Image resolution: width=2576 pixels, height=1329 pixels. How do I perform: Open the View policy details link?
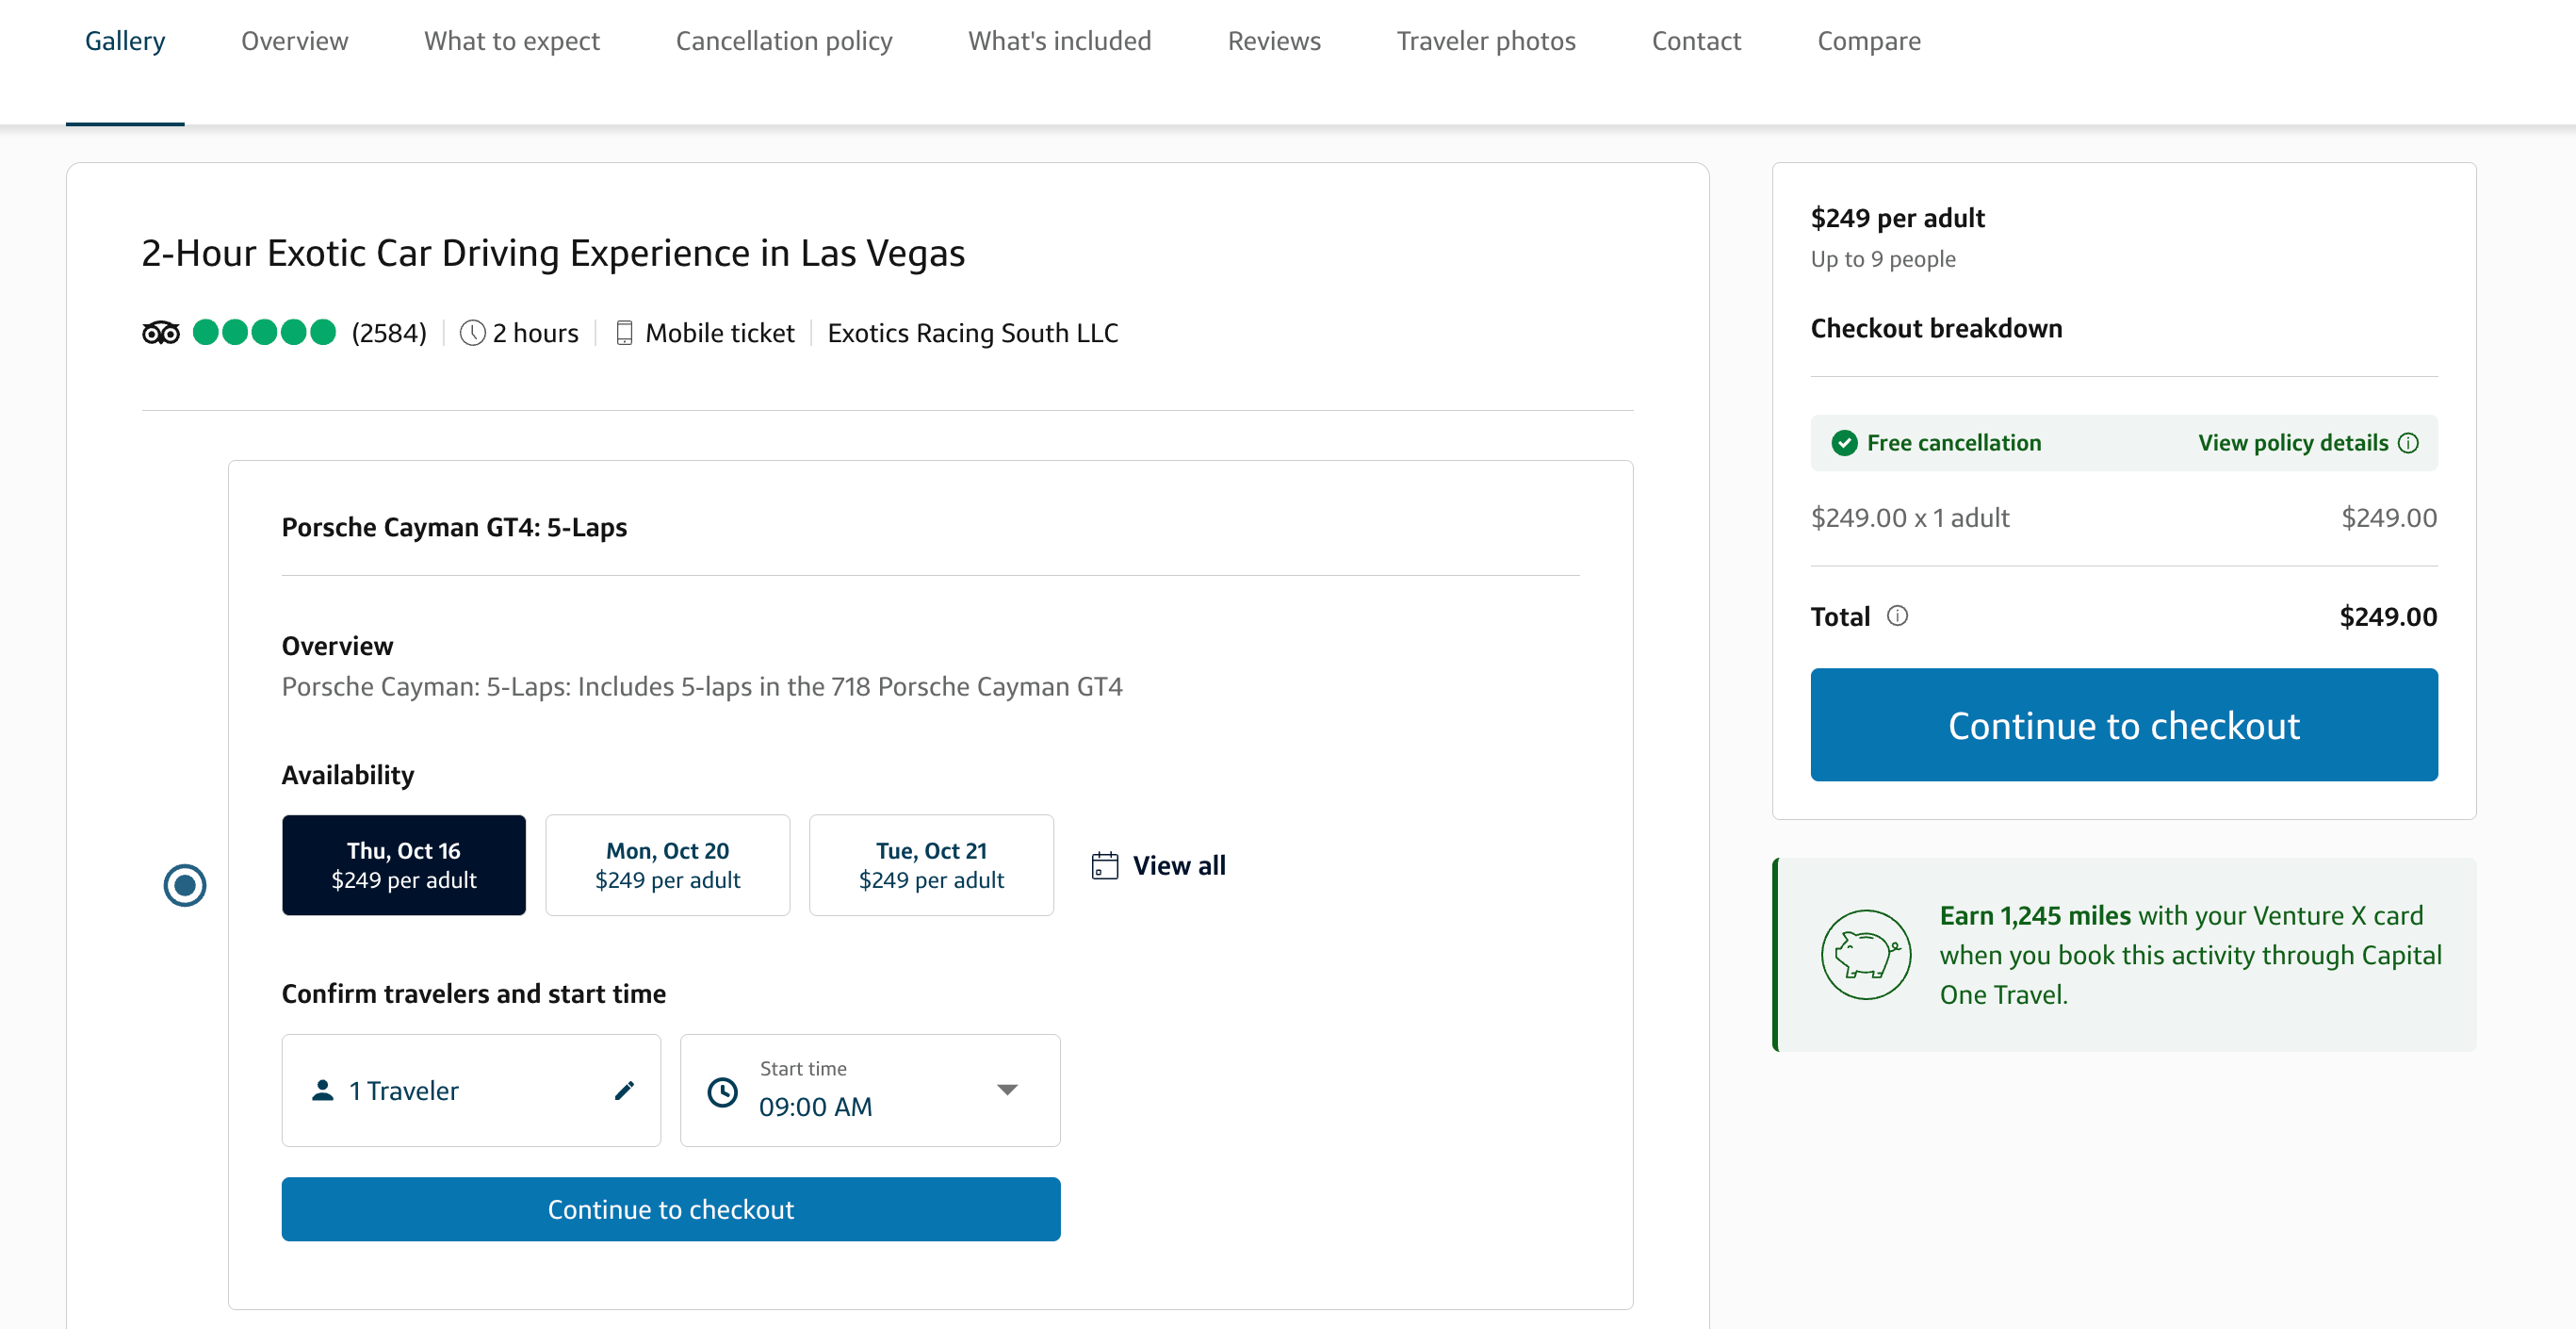(x=2292, y=443)
